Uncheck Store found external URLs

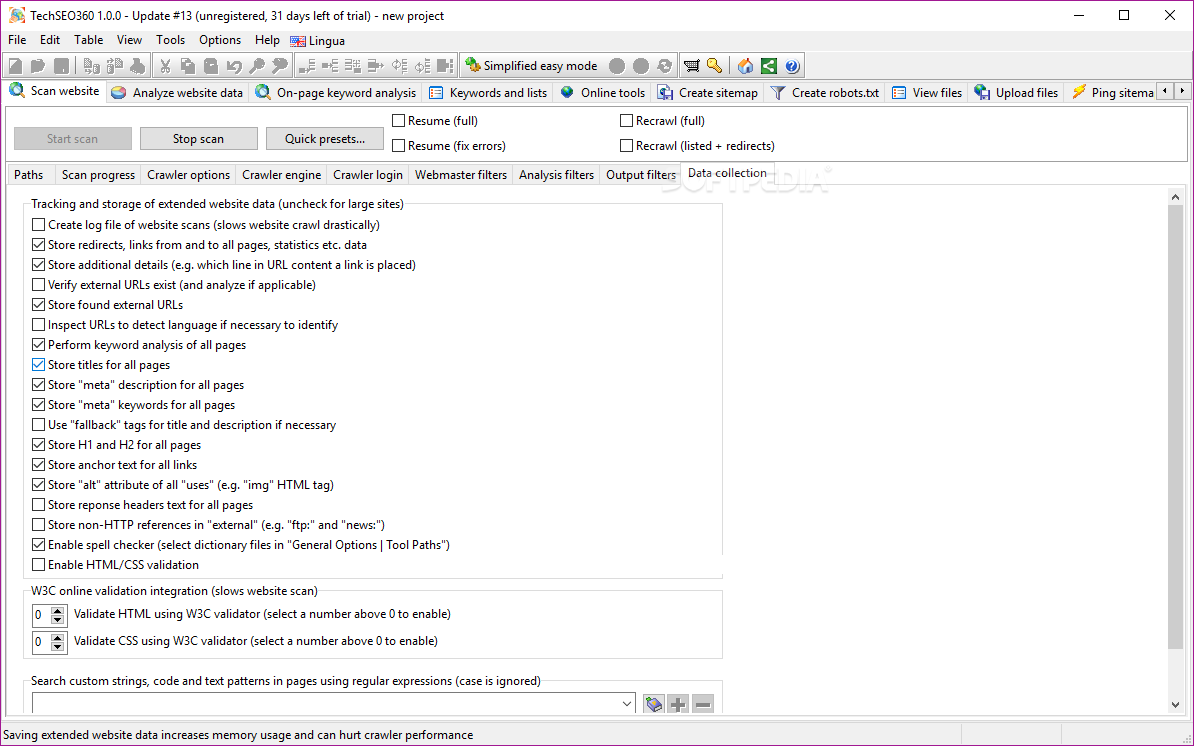39,304
